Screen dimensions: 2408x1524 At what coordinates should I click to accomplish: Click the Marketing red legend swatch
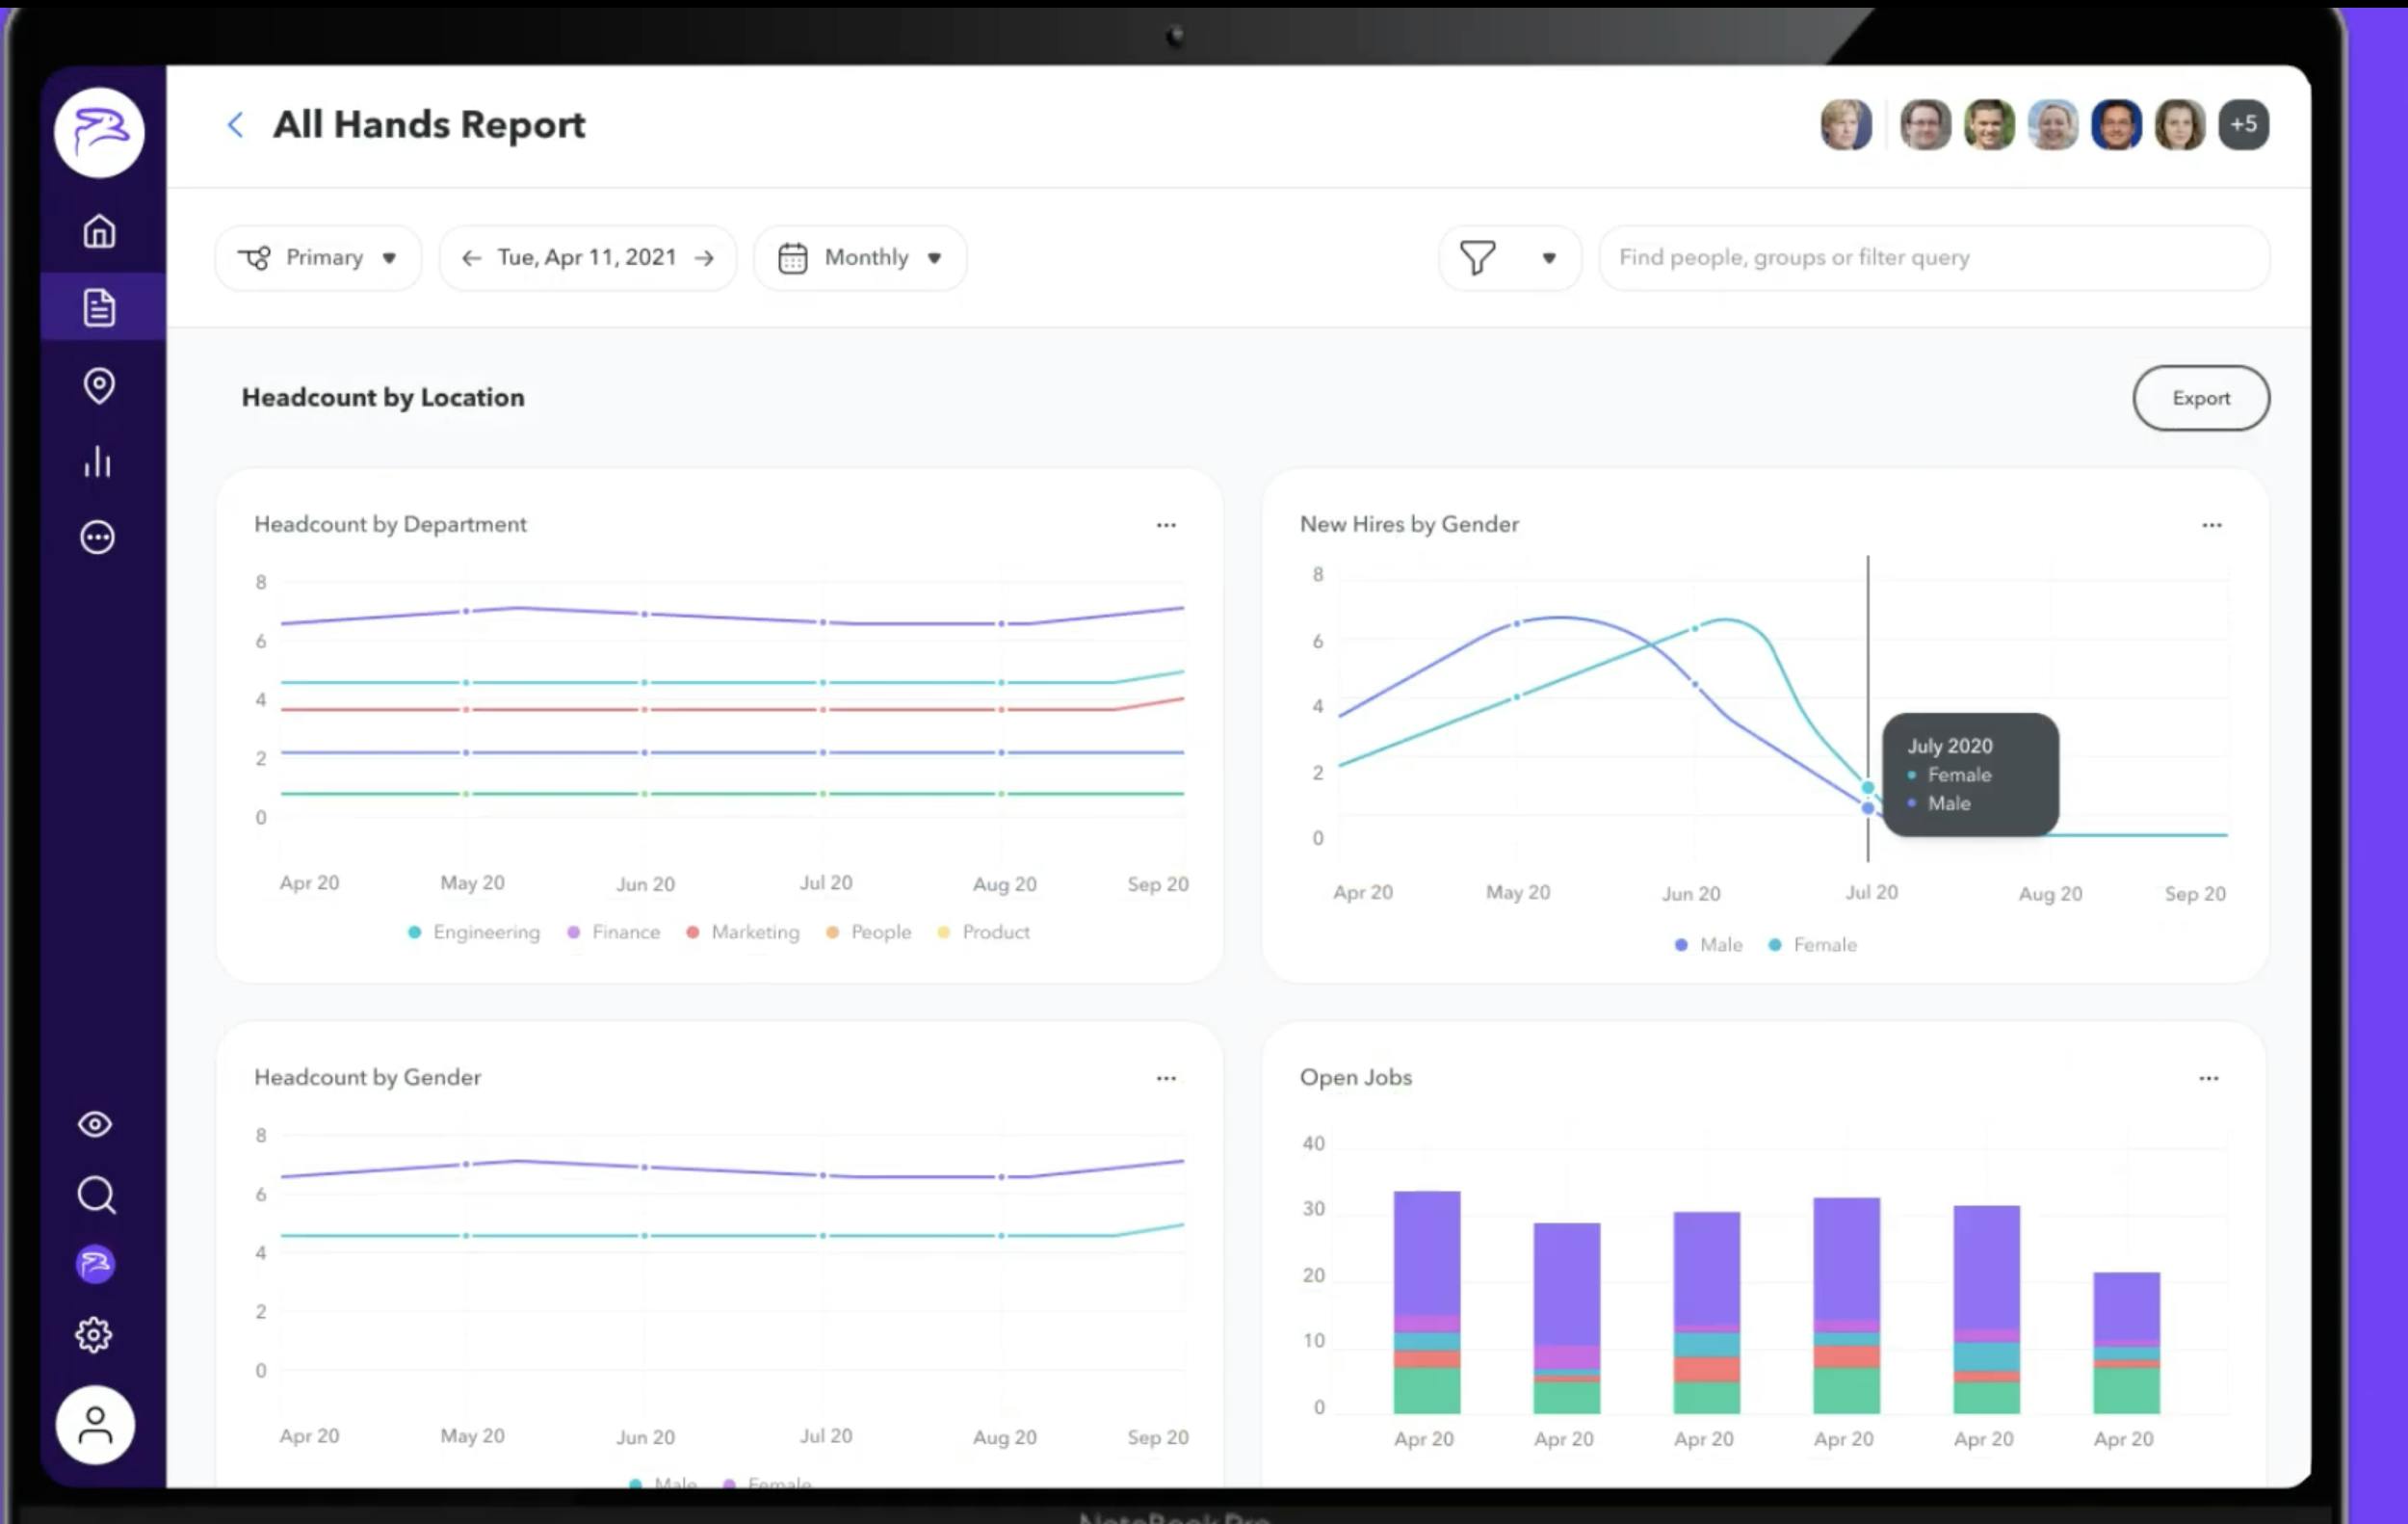pyautogui.click(x=692, y=932)
